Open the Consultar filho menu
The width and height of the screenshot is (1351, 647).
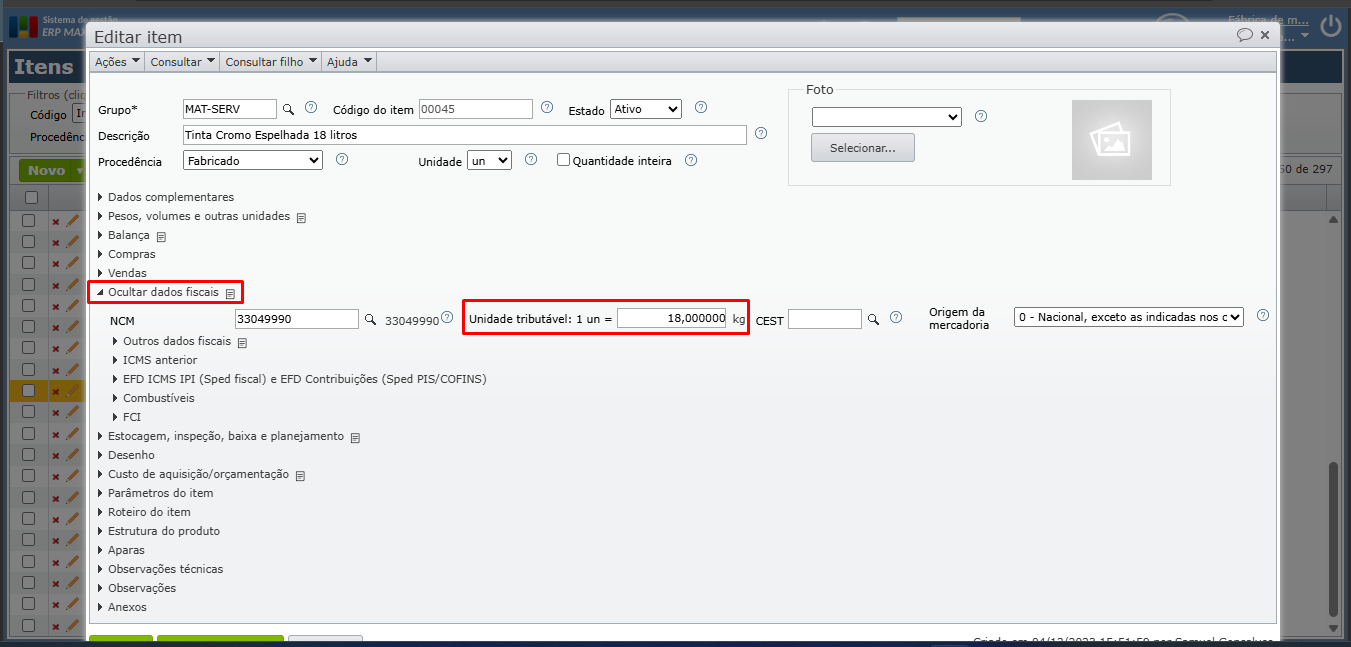coord(271,62)
